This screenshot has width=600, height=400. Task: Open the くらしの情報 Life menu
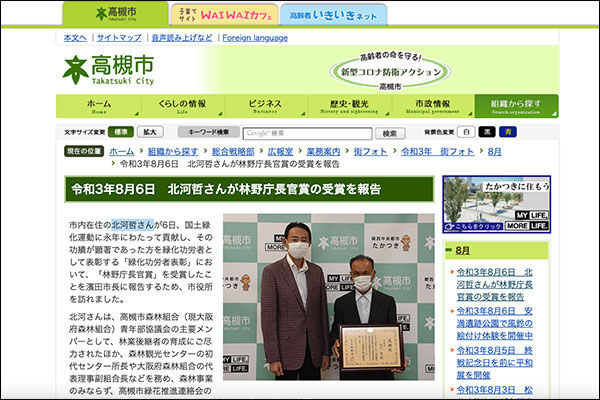pos(182,106)
